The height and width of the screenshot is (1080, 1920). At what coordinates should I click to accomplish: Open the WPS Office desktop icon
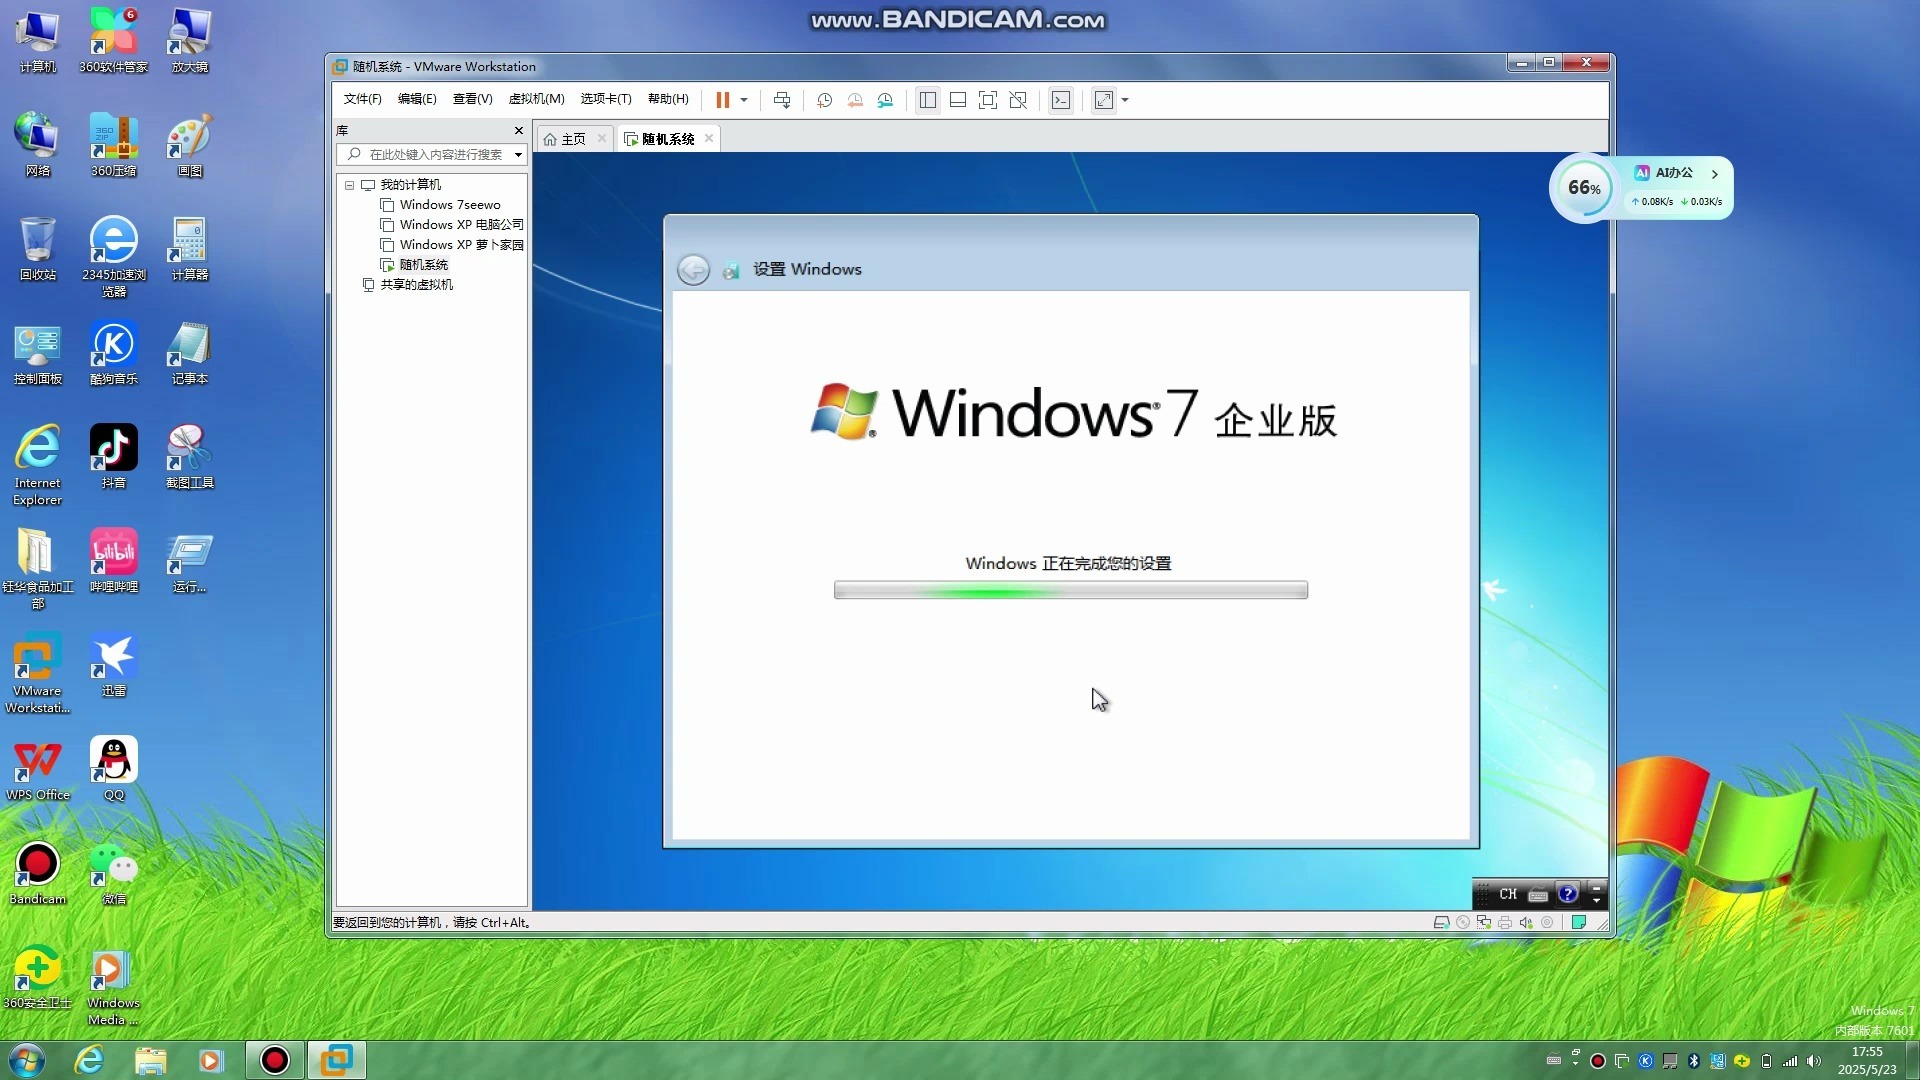pos(37,769)
